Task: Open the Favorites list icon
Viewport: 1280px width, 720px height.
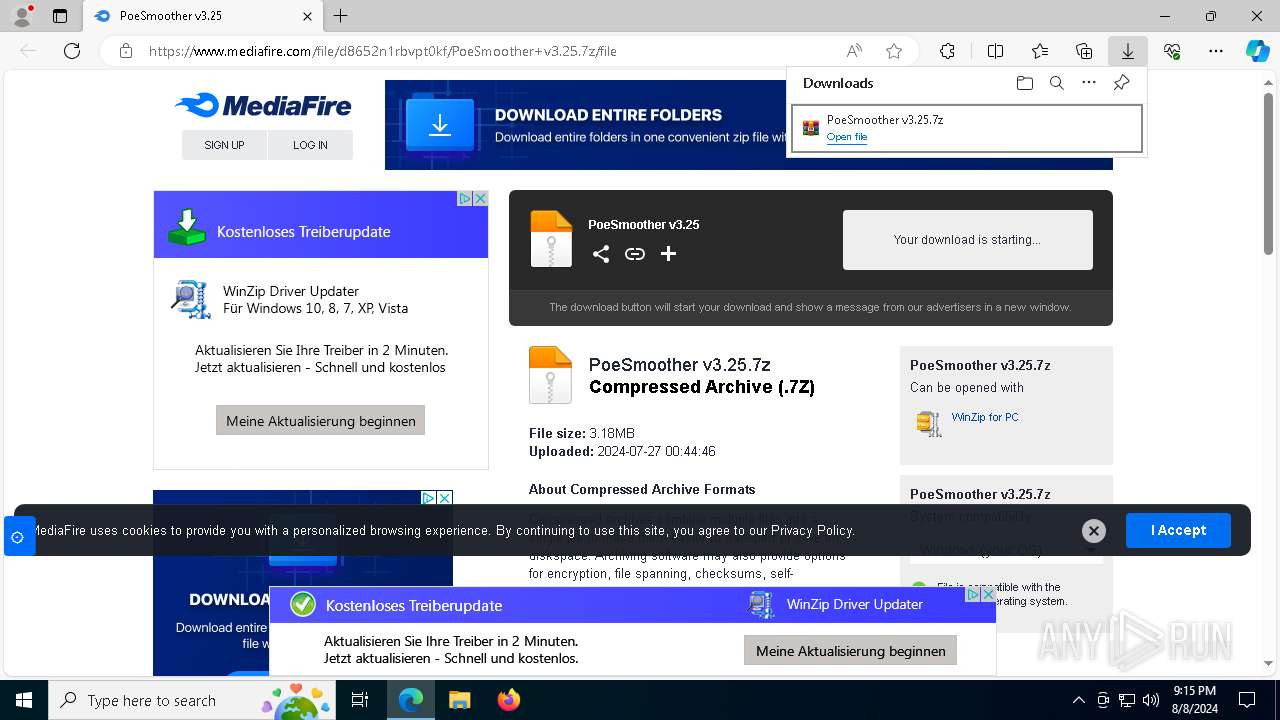Action: coord(1040,51)
